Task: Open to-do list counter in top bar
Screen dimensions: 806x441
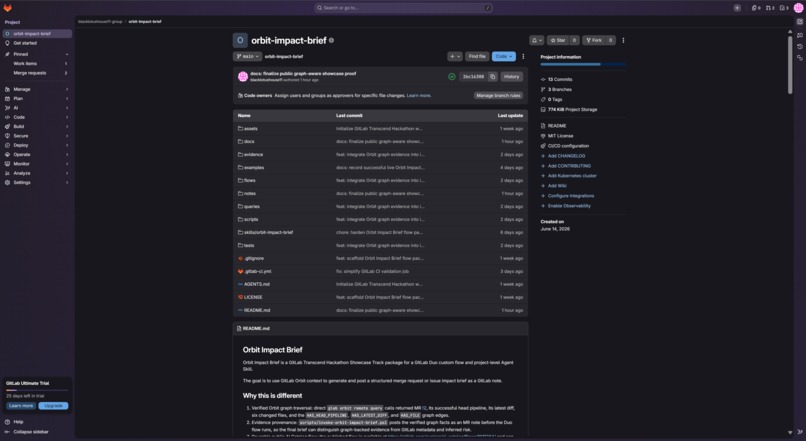Action: tap(784, 8)
